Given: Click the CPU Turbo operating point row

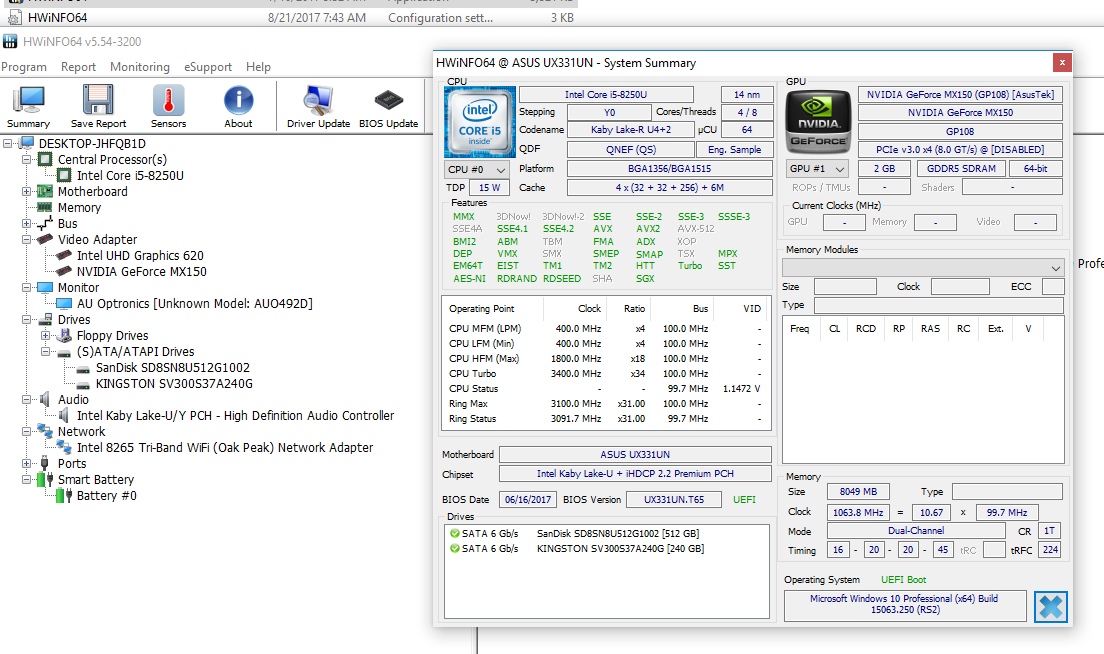Looking at the screenshot, I should [x=606, y=374].
